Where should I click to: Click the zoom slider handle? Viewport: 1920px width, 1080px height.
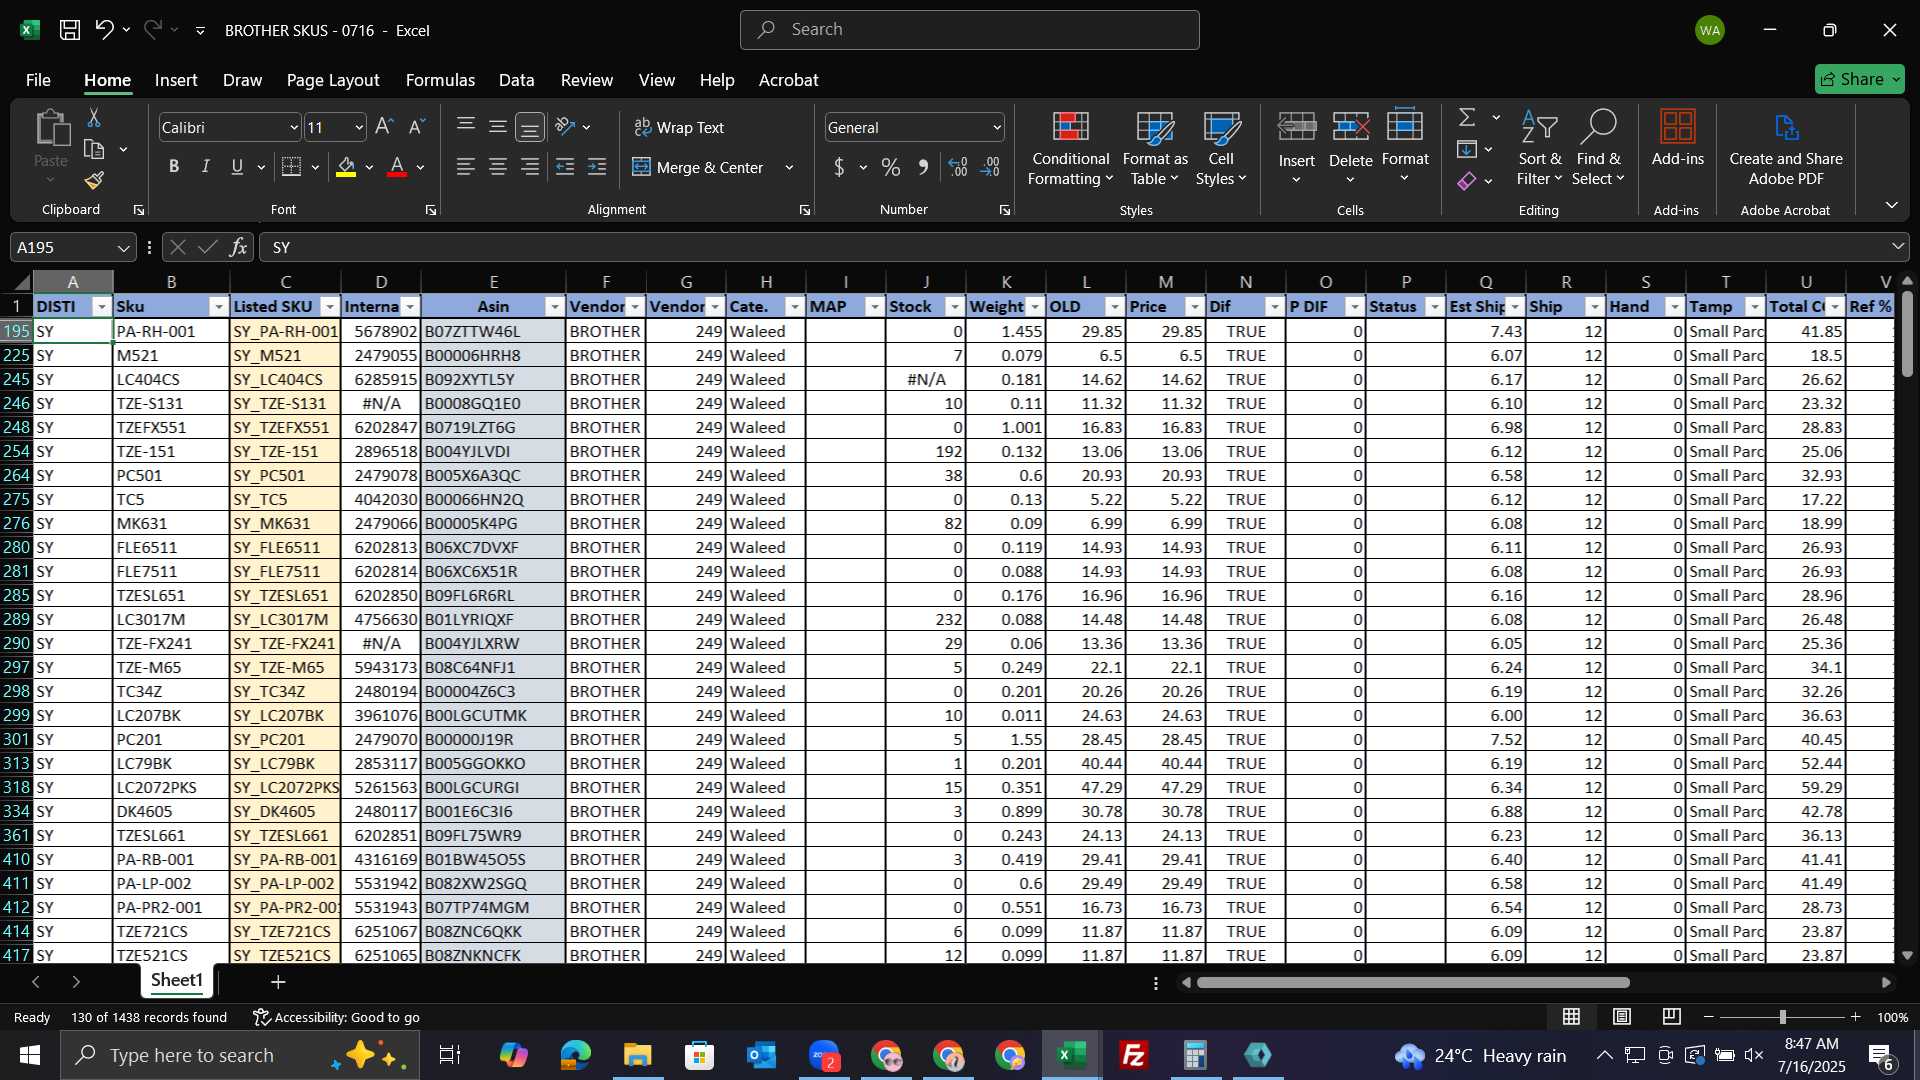[1782, 1017]
